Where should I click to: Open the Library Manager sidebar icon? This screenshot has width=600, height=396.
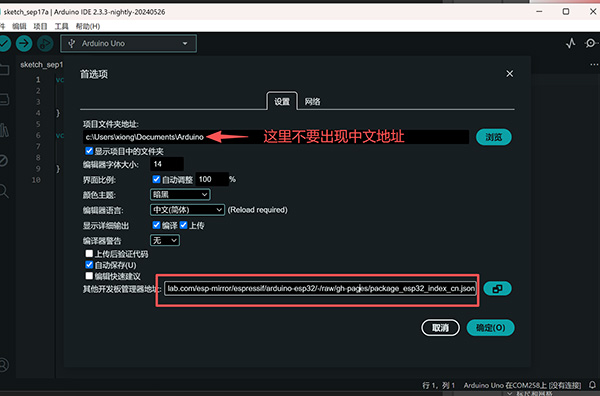click(4, 130)
